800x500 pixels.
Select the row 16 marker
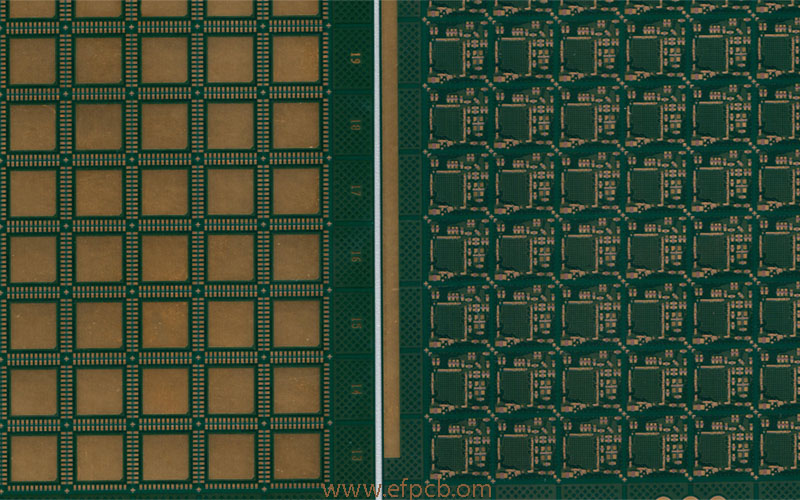[x=355, y=258]
